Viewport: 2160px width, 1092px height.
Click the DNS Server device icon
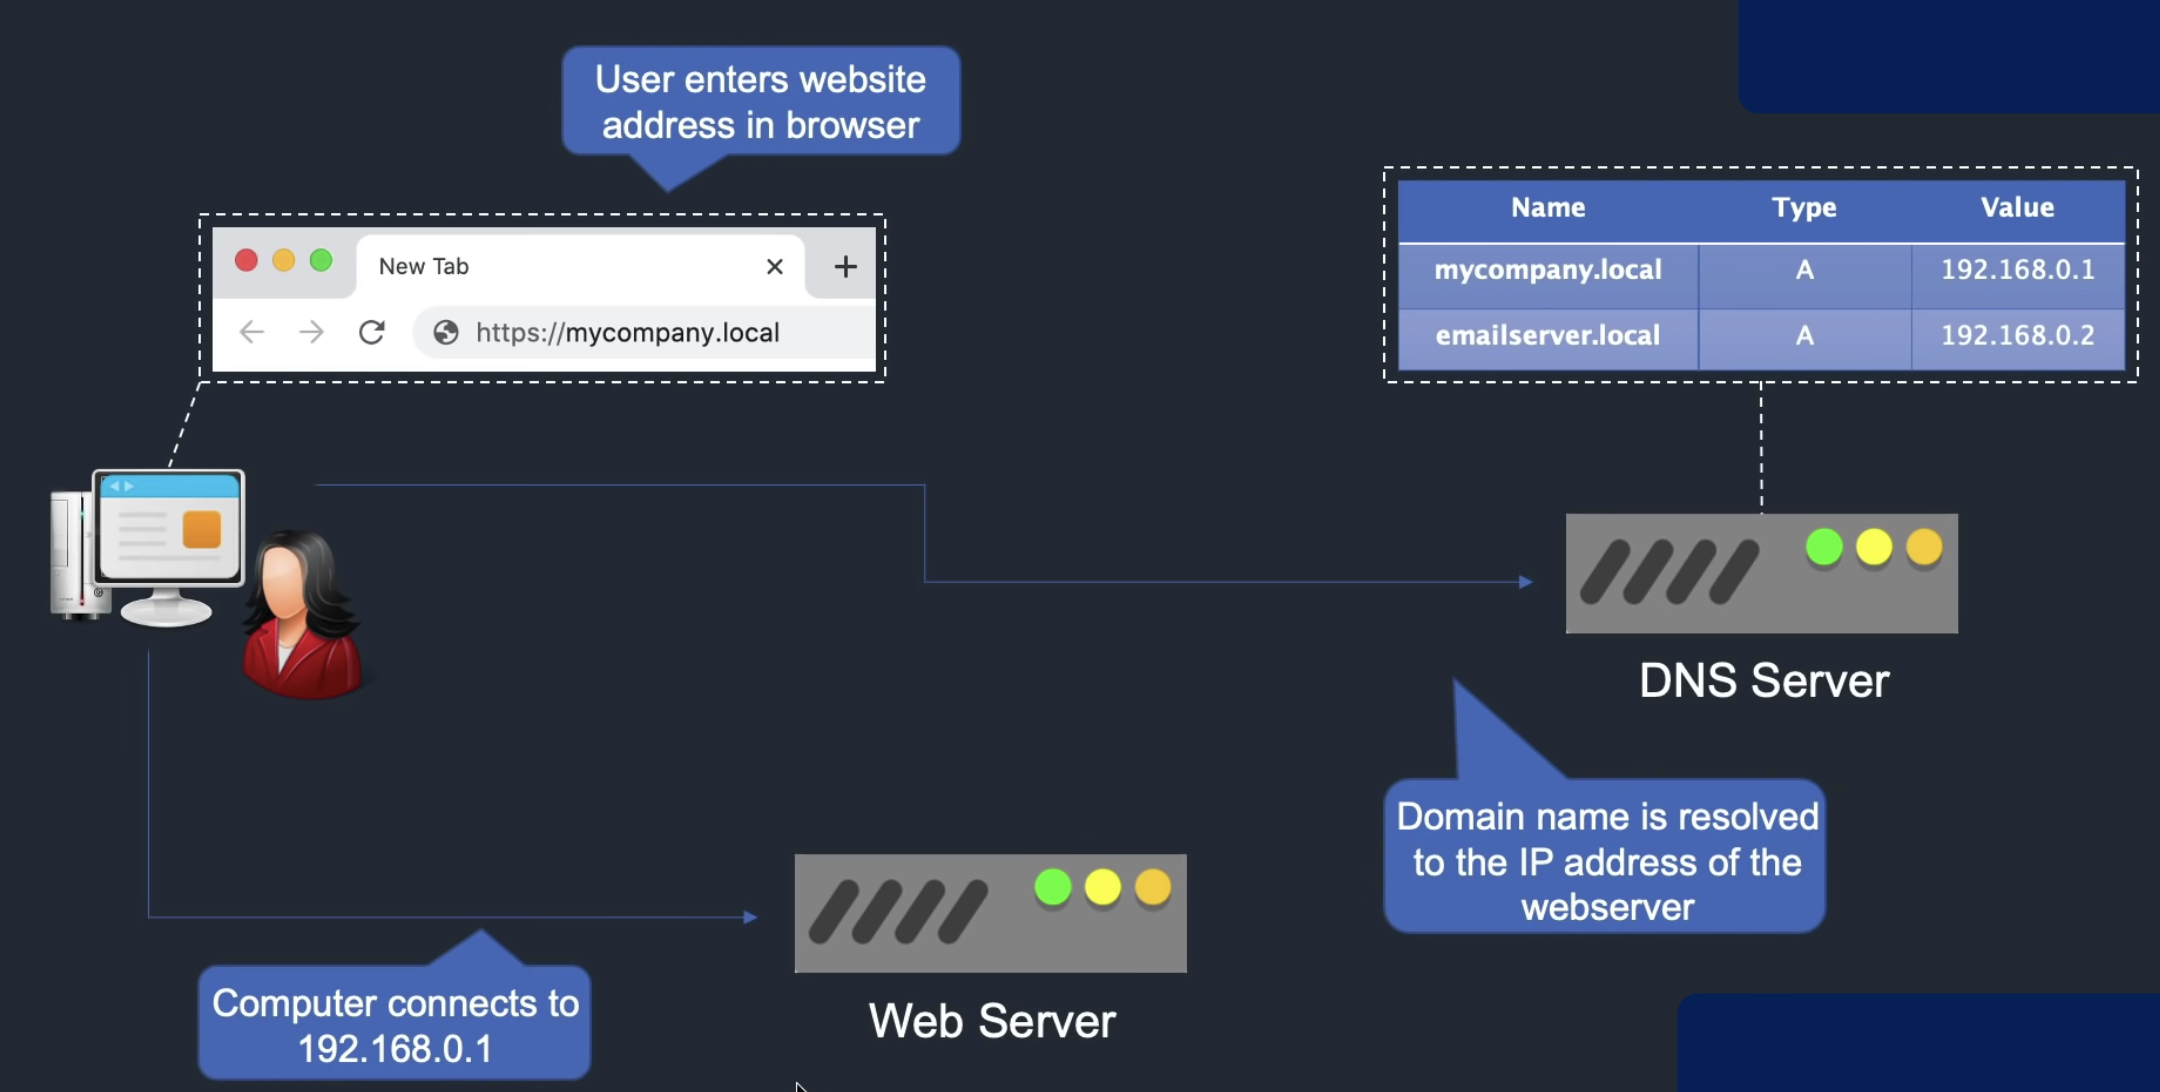[x=1761, y=574]
